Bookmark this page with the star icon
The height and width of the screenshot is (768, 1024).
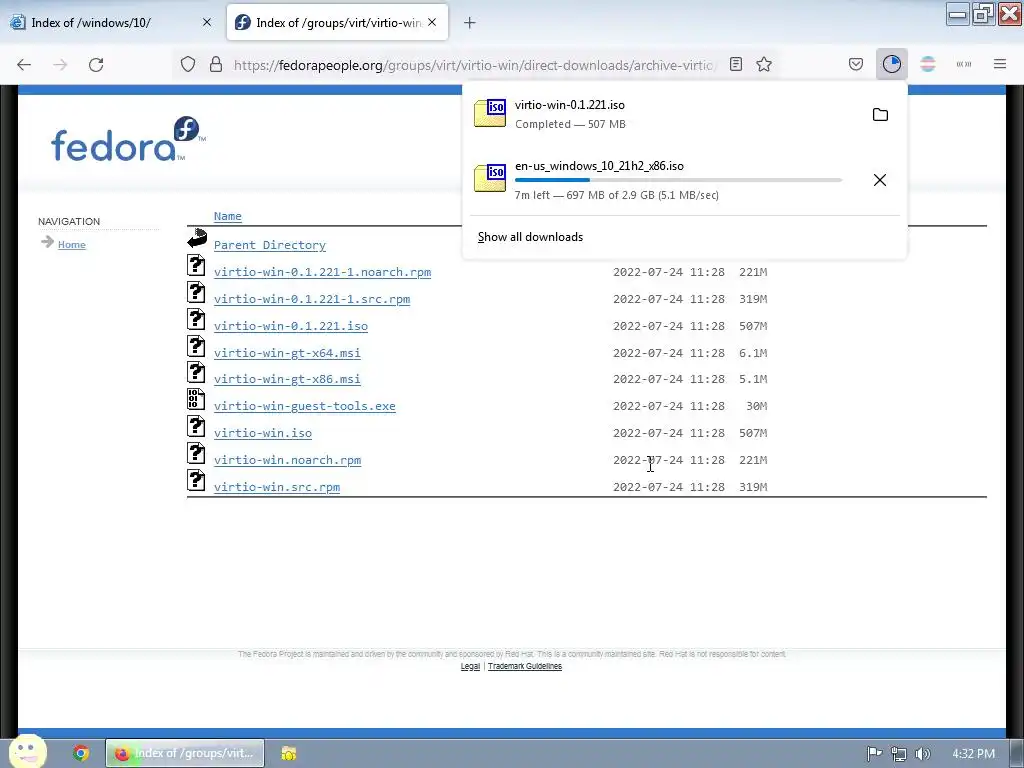[x=764, y=65]
